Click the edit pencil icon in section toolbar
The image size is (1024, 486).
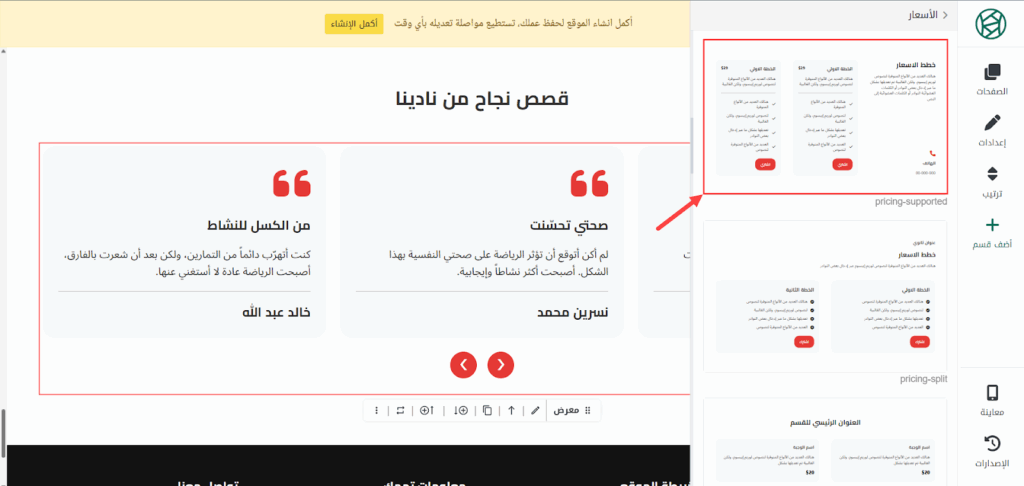tap(536, 410)
